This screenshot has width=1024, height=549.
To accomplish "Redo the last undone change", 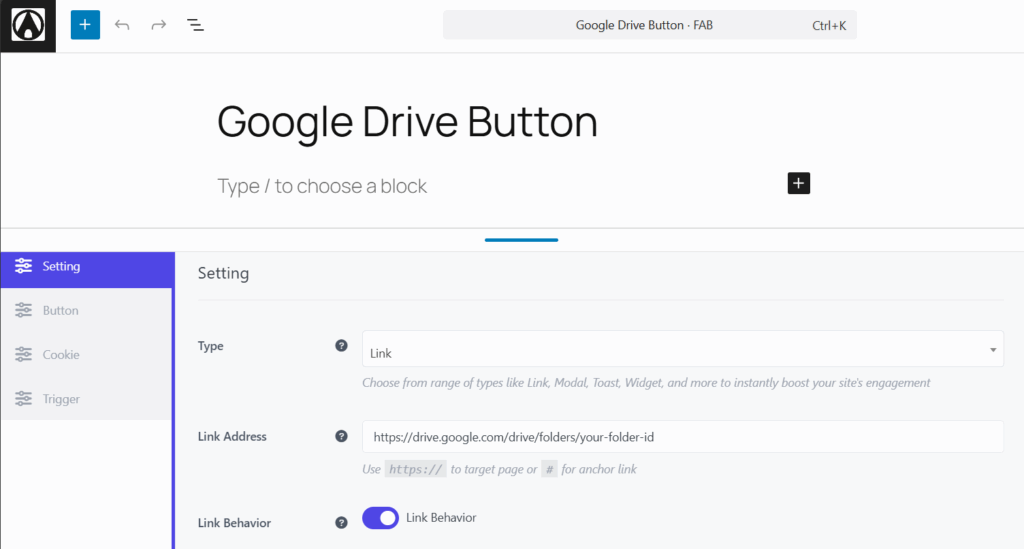I will (158, 25).
